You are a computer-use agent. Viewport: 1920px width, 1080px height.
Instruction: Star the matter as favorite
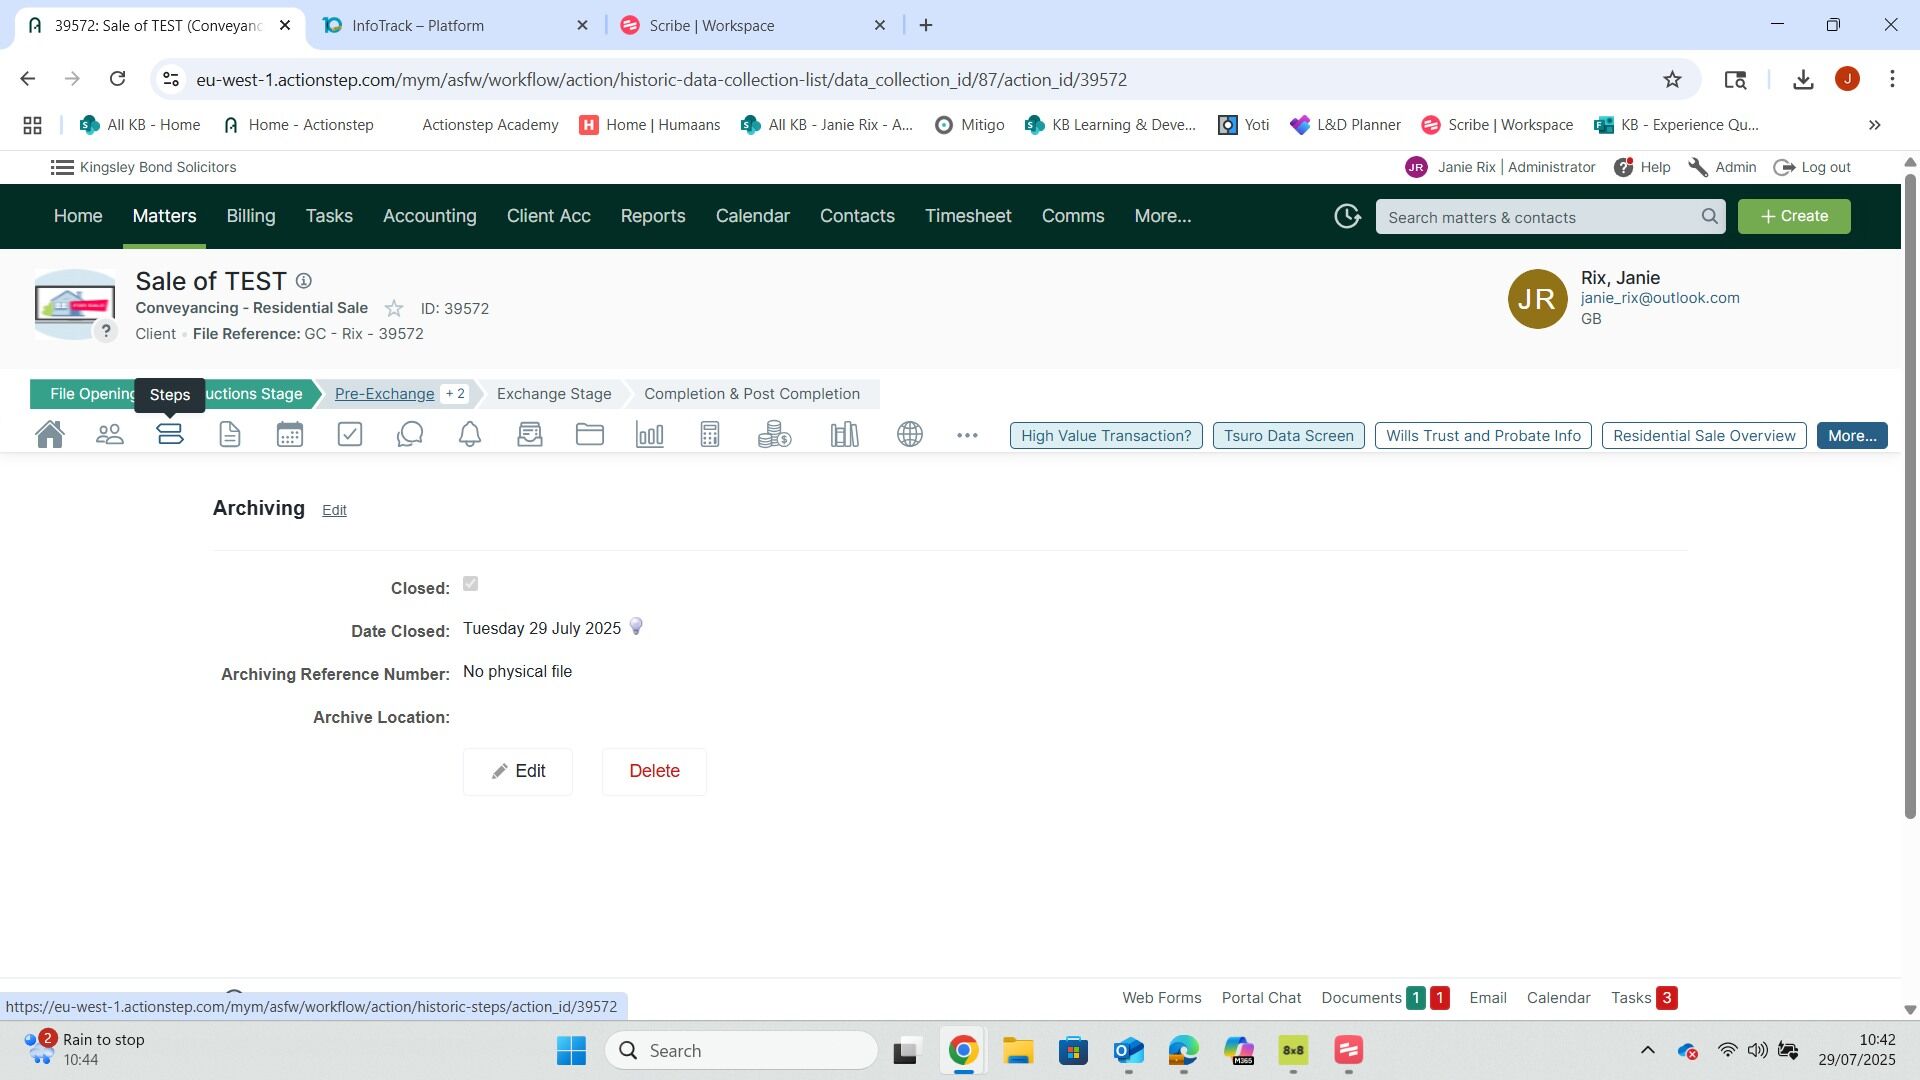(x=394, y=309)
